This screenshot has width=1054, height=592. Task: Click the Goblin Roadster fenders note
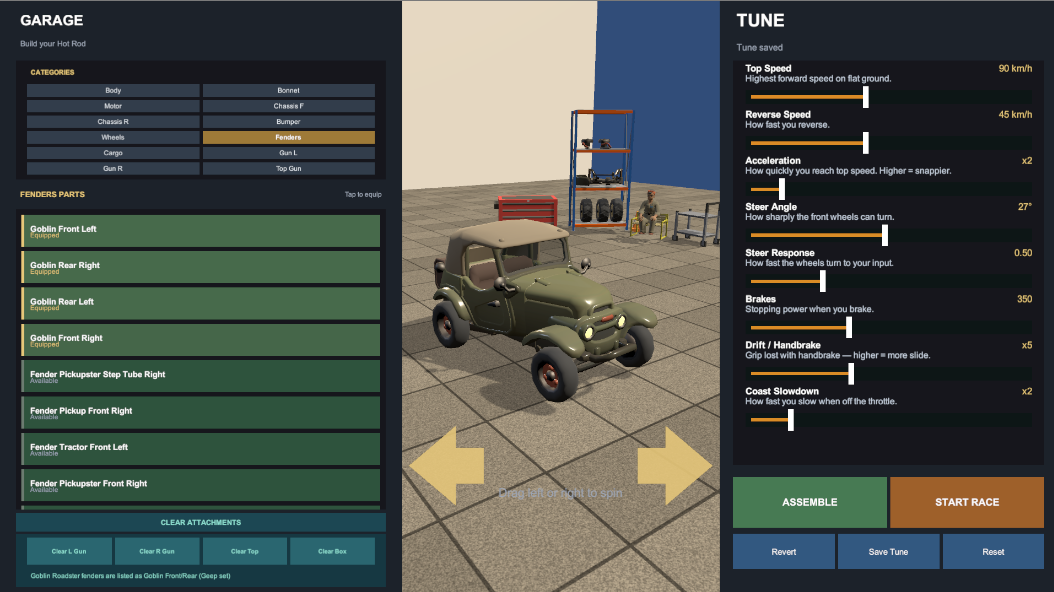pyautogui.click(x=130, y=576)
